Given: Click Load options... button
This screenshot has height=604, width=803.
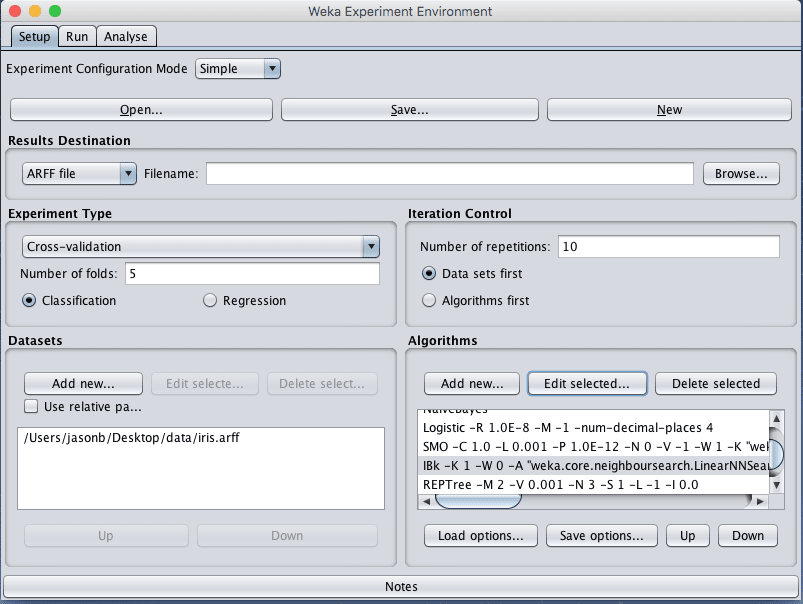Looking at the screenshot, I should tap(481, 536).
